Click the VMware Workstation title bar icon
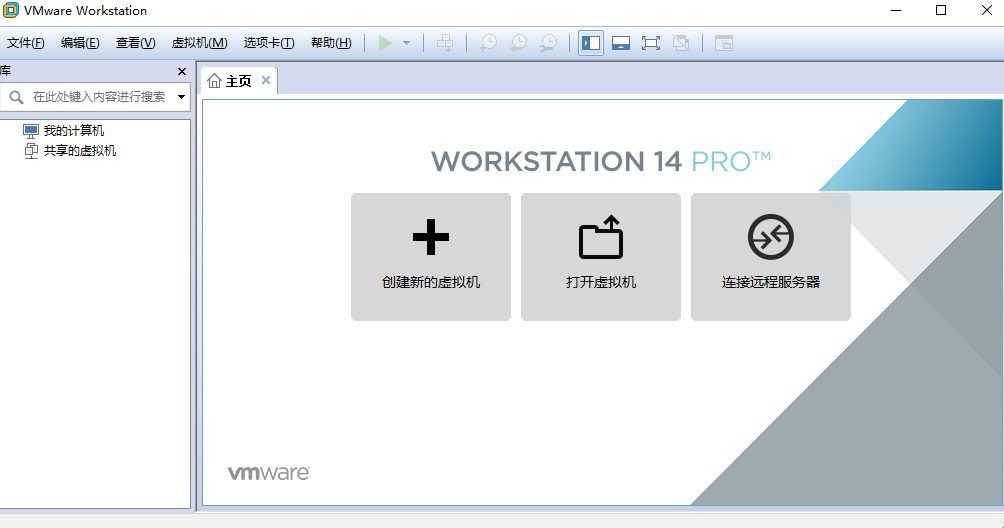The image size is (1004, 528). click(11, 10)
